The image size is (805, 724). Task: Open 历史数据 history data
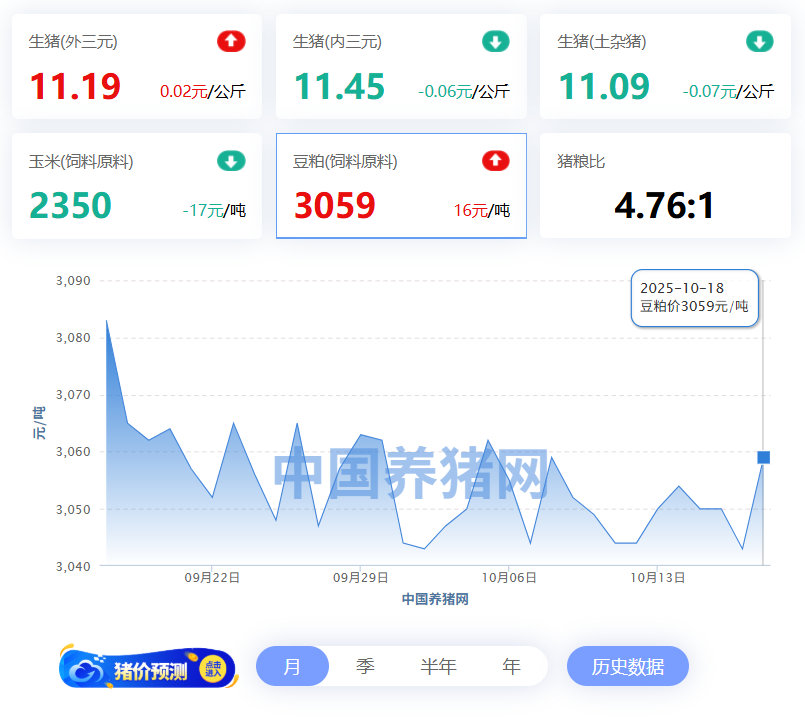[627, 667]
